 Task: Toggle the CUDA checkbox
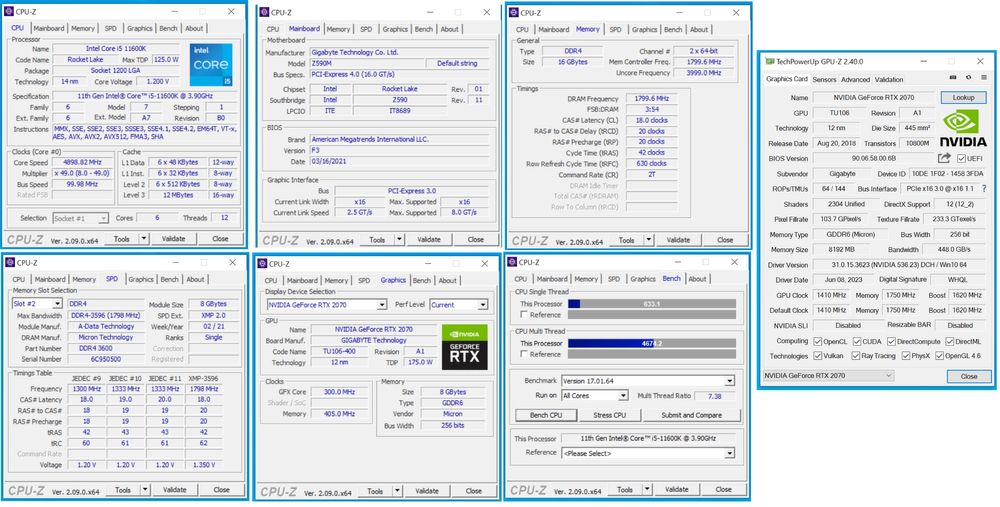(x=857, y=341)
